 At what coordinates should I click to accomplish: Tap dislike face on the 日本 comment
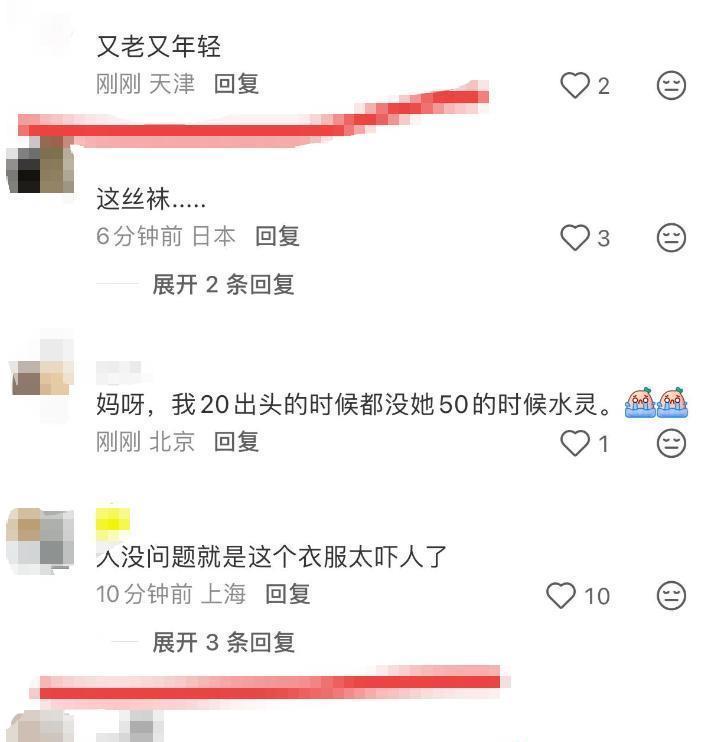(671, 238)
